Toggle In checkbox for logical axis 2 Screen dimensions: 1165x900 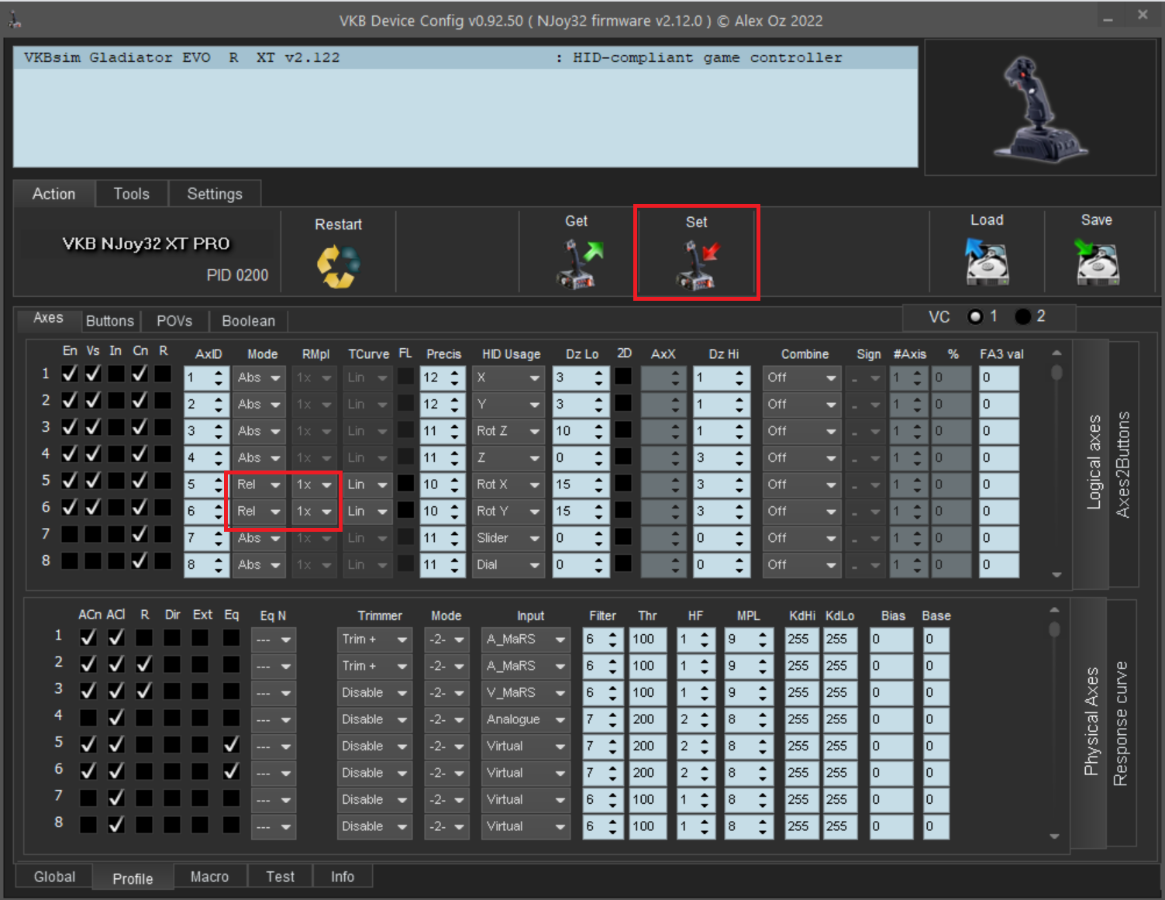point(116,401)
